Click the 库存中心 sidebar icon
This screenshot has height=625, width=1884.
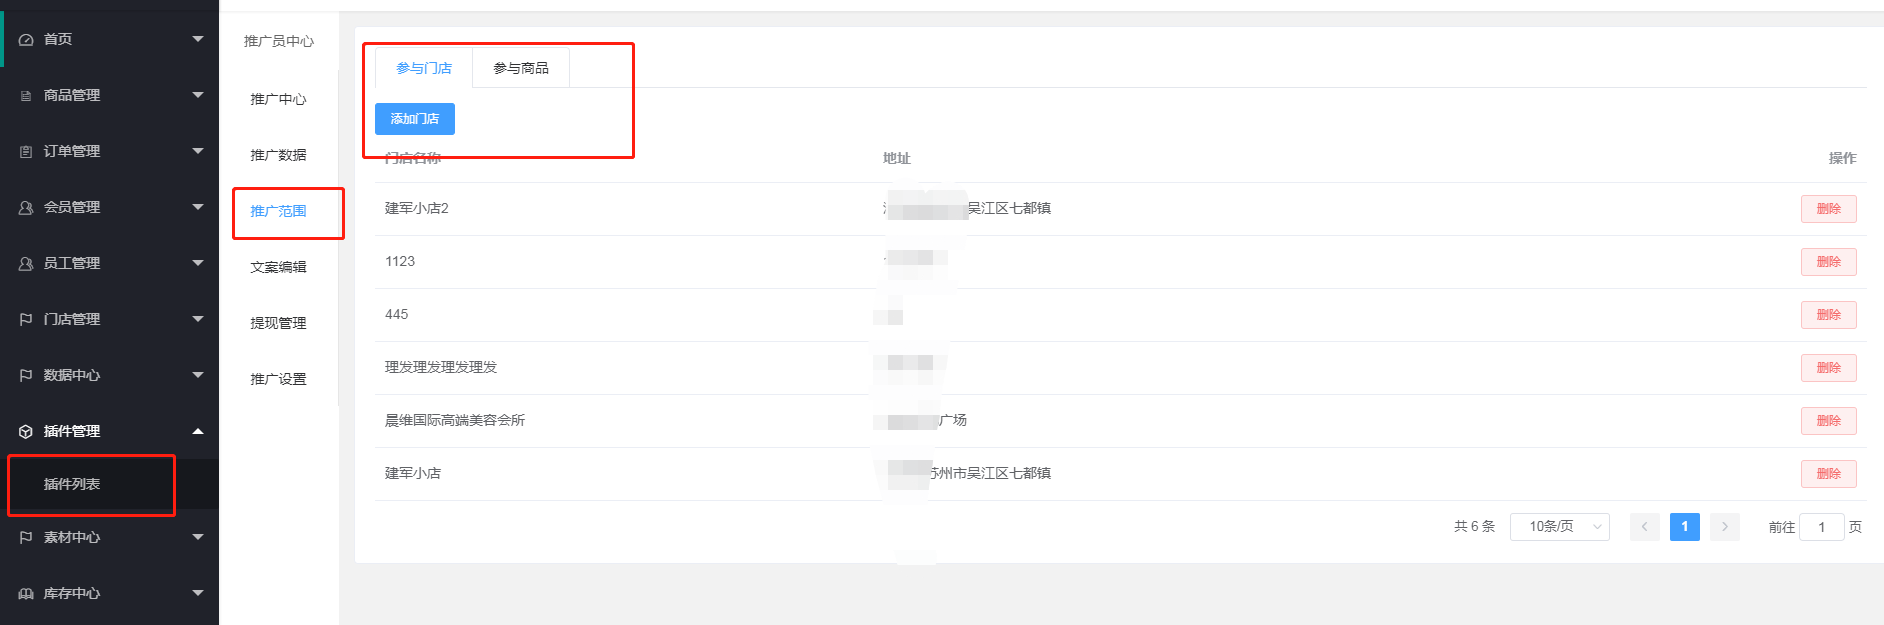26,594
